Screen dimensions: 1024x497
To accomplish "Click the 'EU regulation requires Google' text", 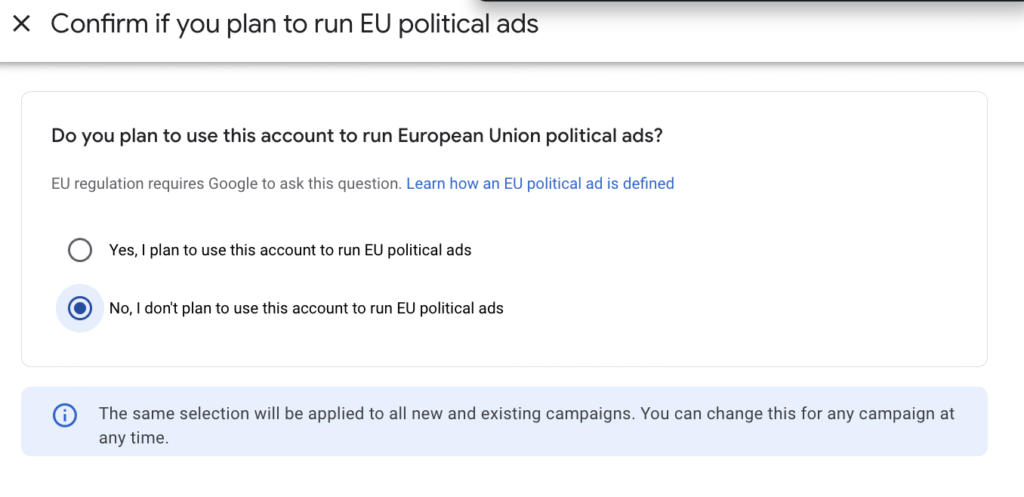I will [226, 184].
